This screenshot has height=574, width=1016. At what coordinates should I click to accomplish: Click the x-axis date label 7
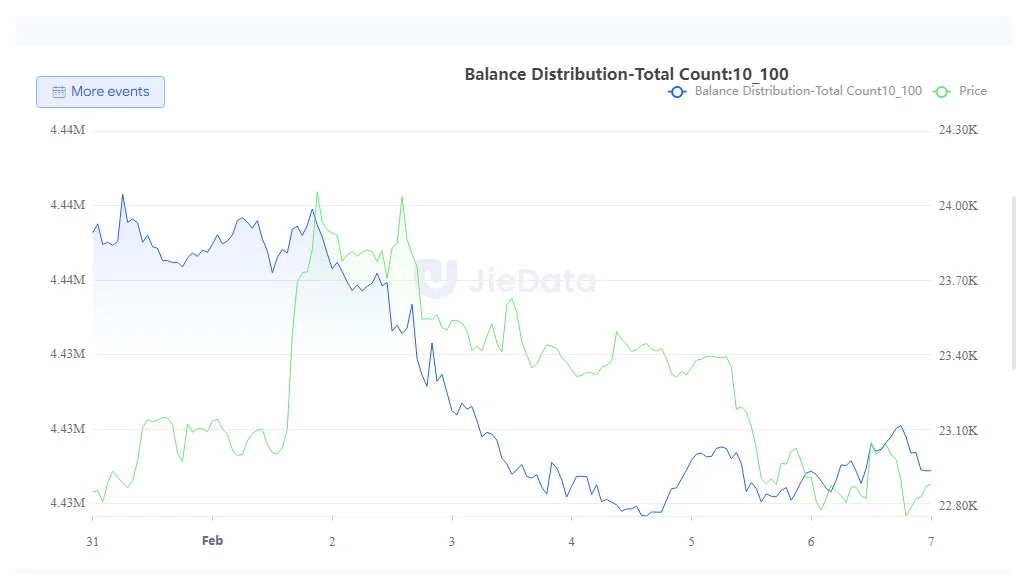[931, 542]
